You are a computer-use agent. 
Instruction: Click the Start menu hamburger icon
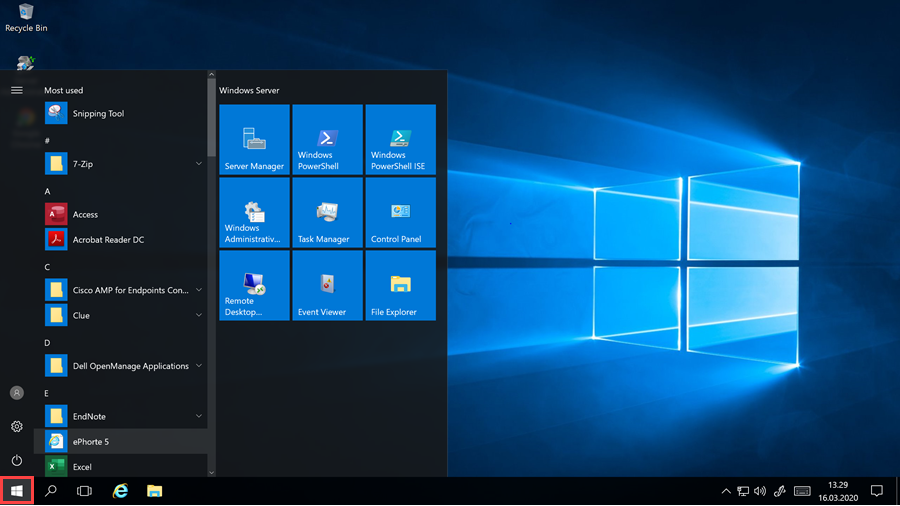pyautogui.click(x=17, y=90)
